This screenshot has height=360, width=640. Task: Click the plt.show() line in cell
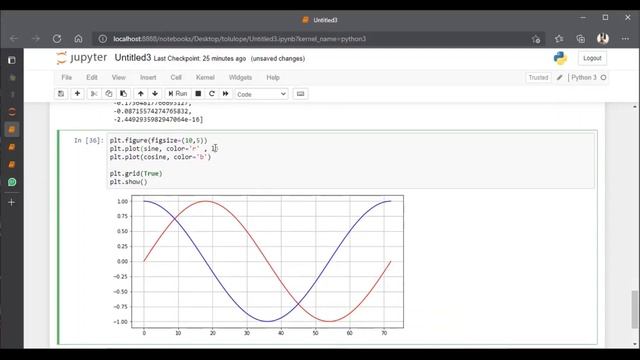click(129, 182)
